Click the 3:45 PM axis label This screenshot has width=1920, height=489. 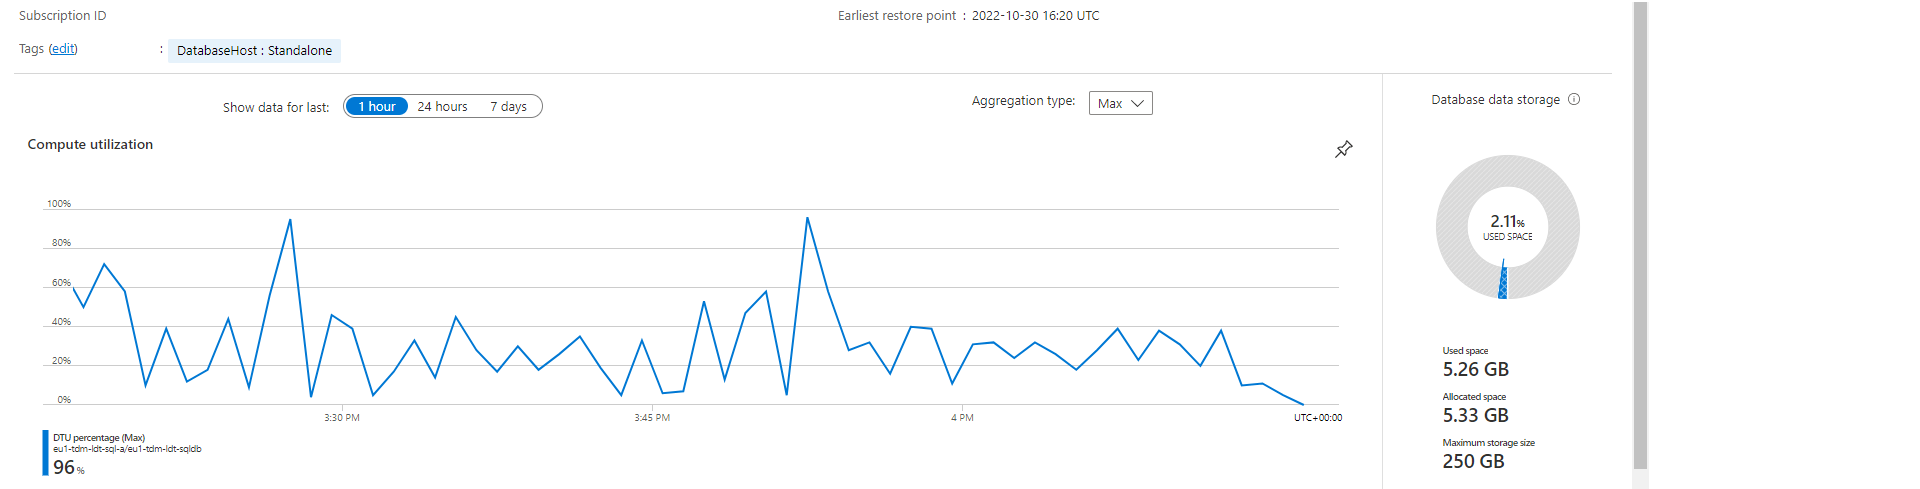[652, 418]
